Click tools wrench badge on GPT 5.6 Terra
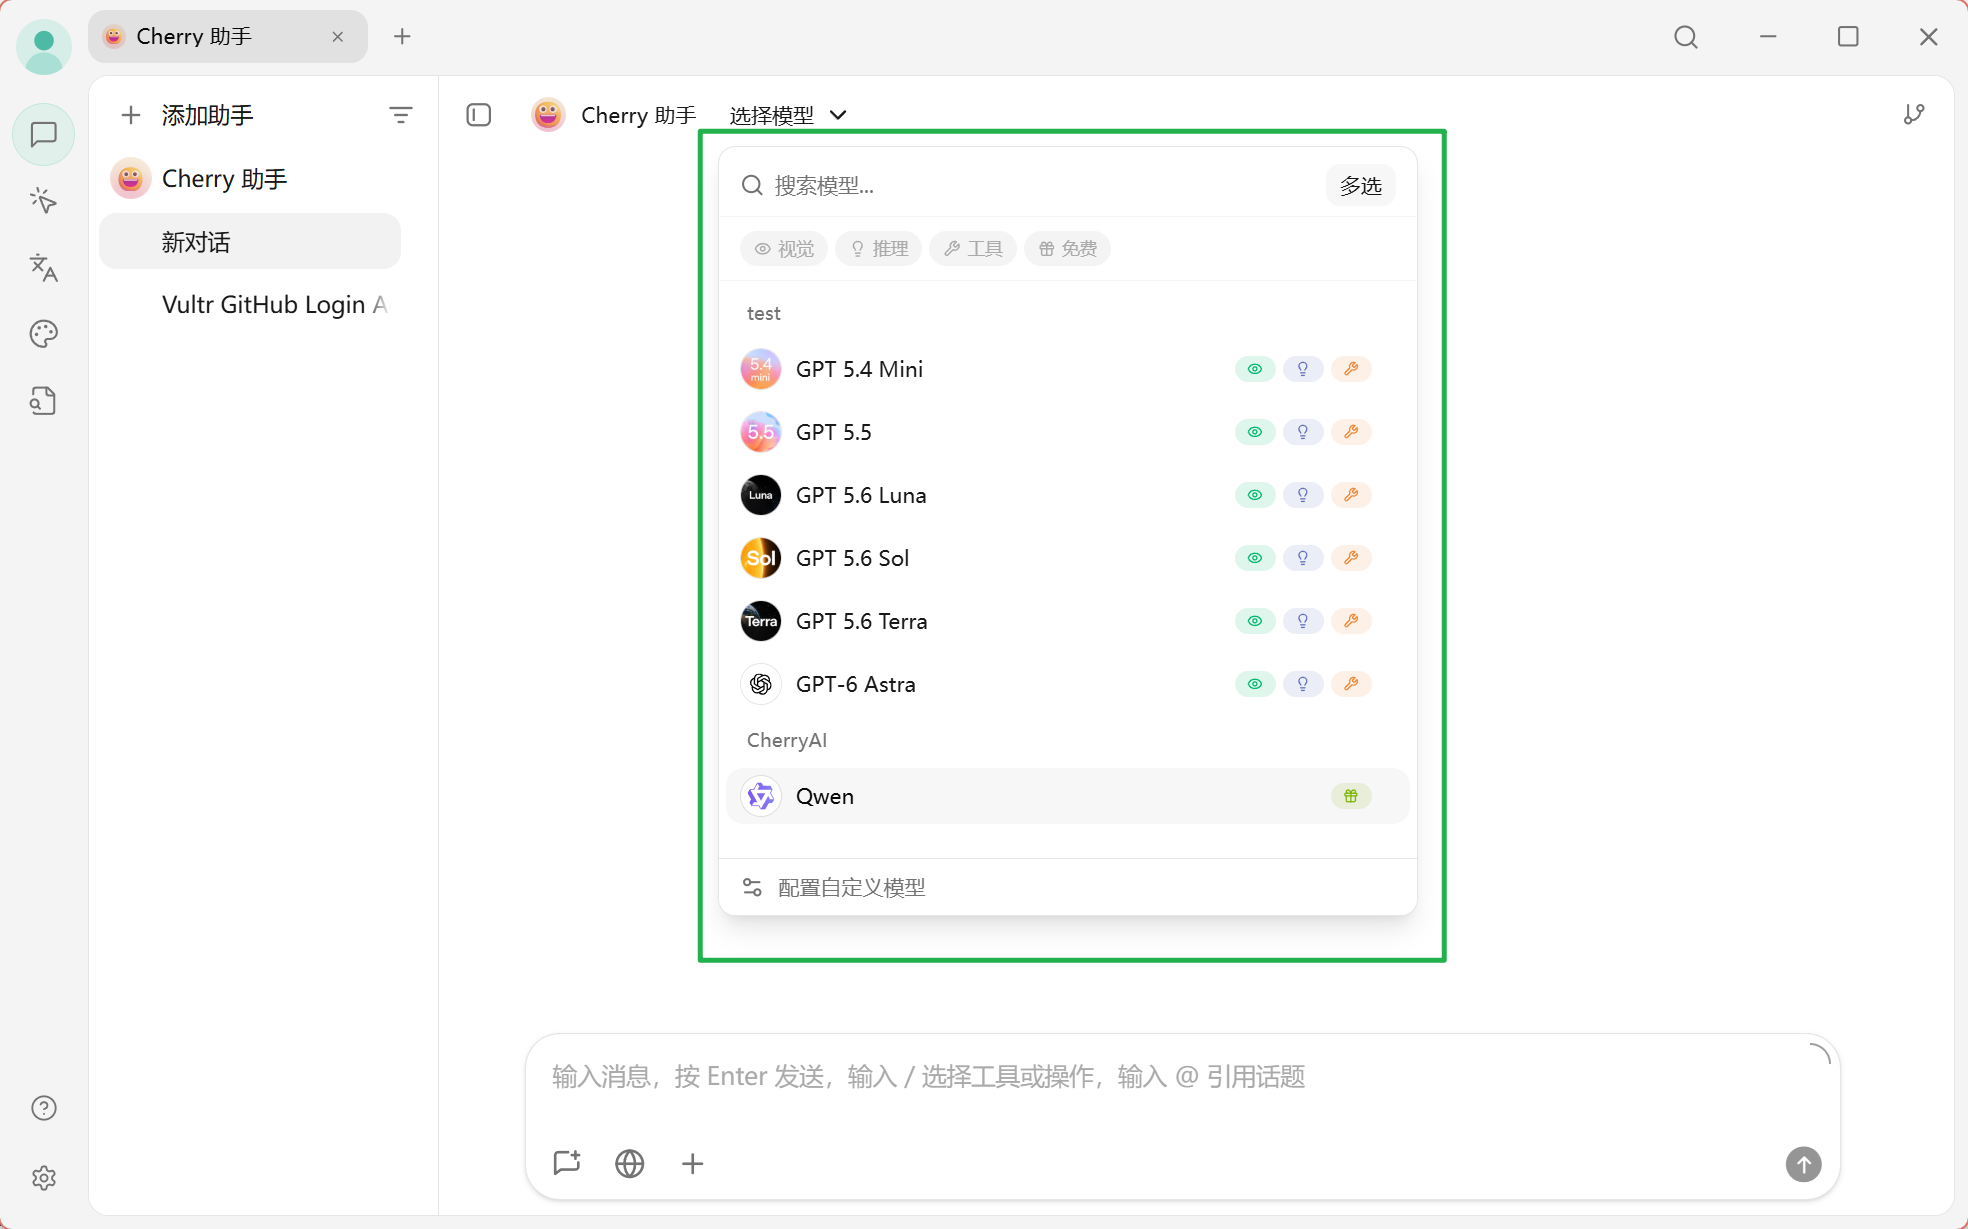Image resolution: width=1968 pixels, height=1229 pixels. point(1351,621)
